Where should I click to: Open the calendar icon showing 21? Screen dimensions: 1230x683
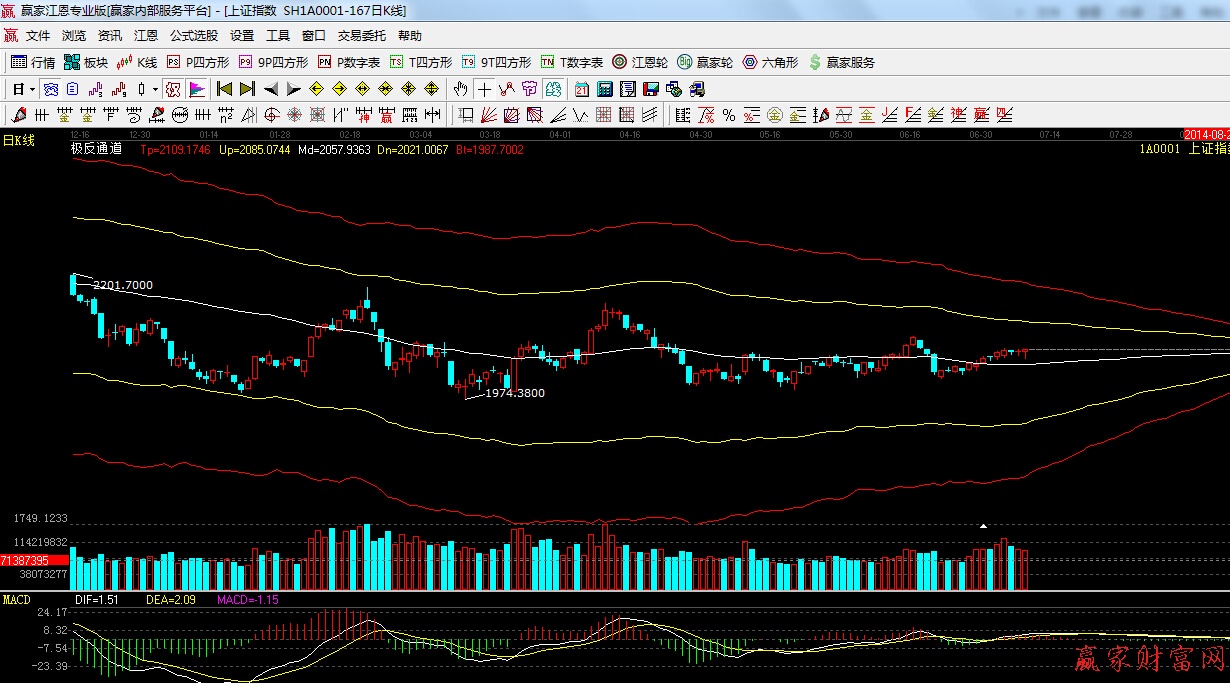pos(582,89)
